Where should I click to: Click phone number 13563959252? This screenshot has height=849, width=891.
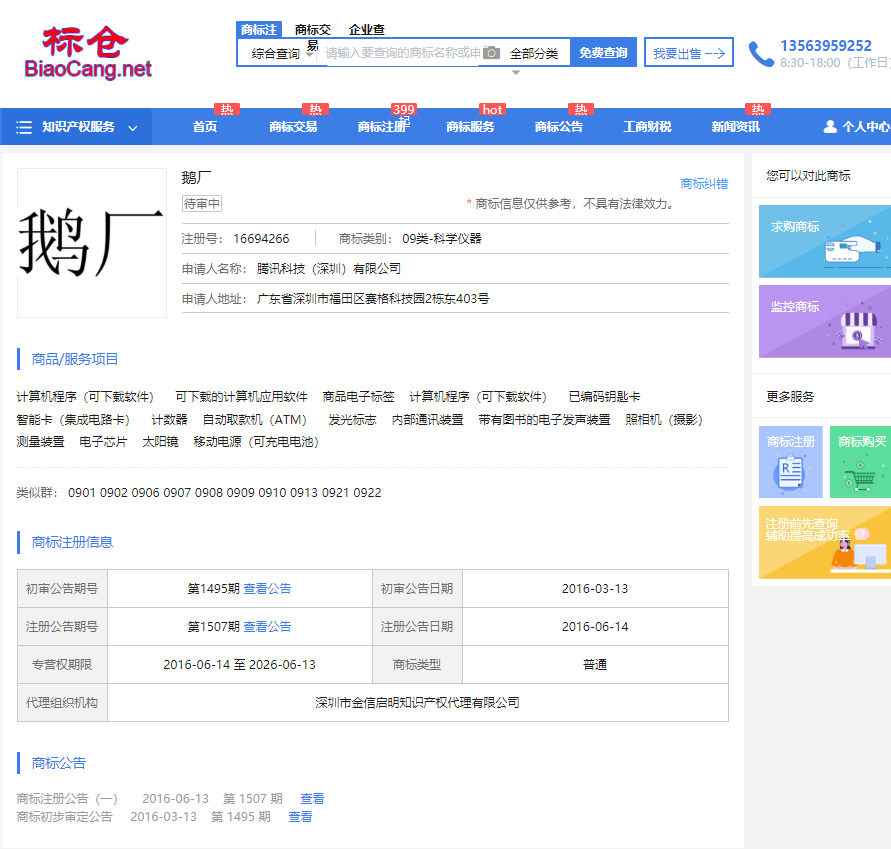tap(826, 45)
